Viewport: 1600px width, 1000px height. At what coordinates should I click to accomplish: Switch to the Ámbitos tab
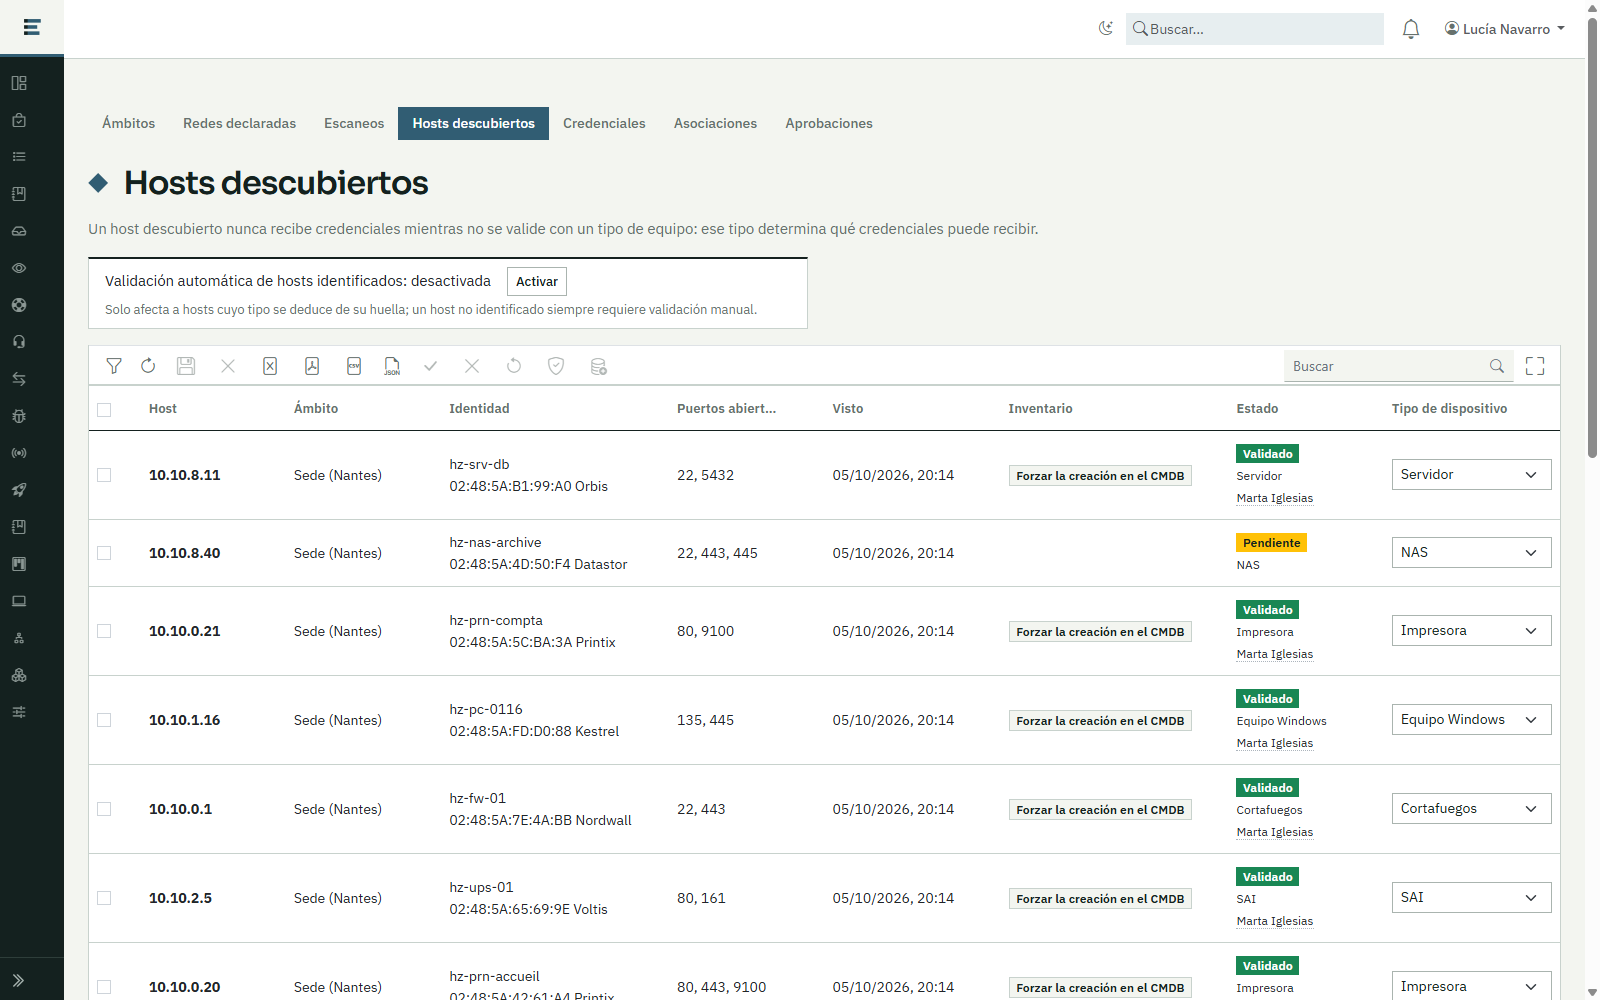pyautogui.click(x=129, y=123)
